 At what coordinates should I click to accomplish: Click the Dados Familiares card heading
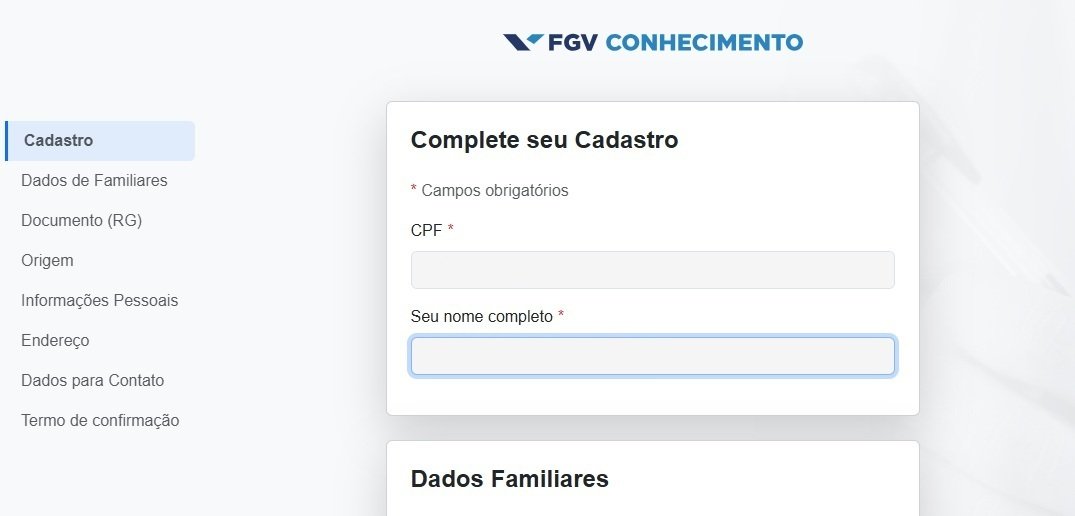[509, 478]
